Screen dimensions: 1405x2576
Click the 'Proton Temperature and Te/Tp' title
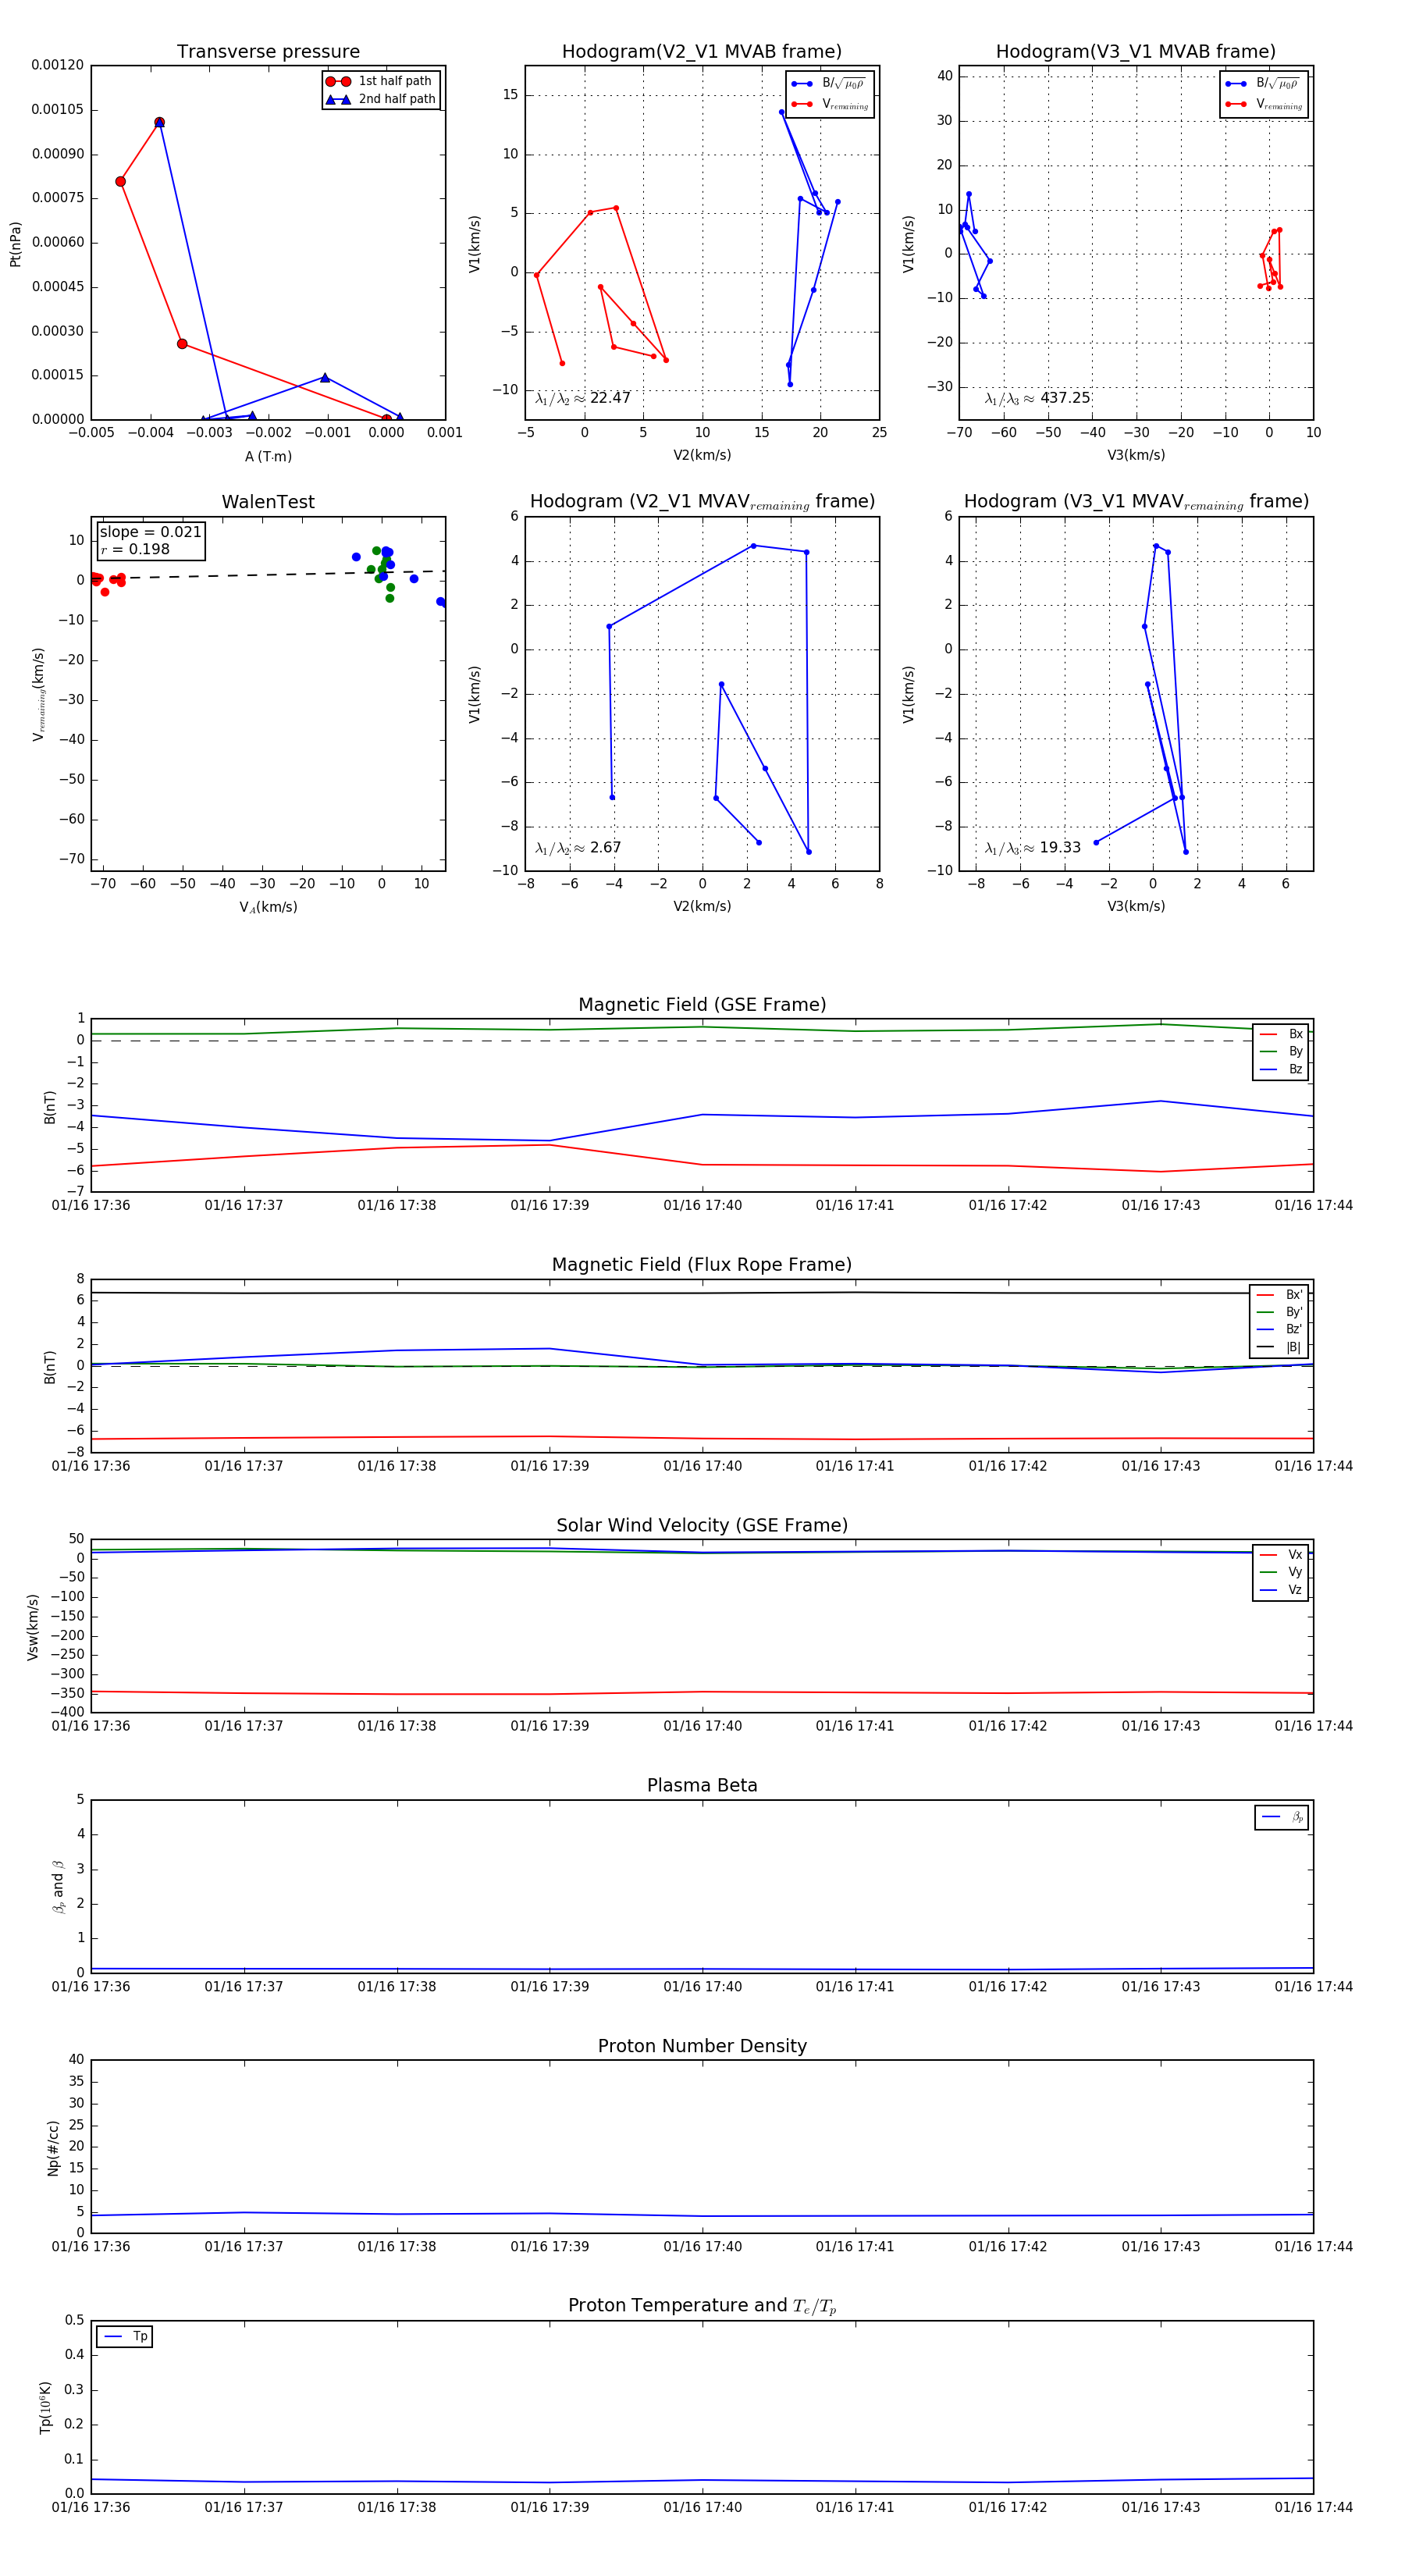(702, 2305)
